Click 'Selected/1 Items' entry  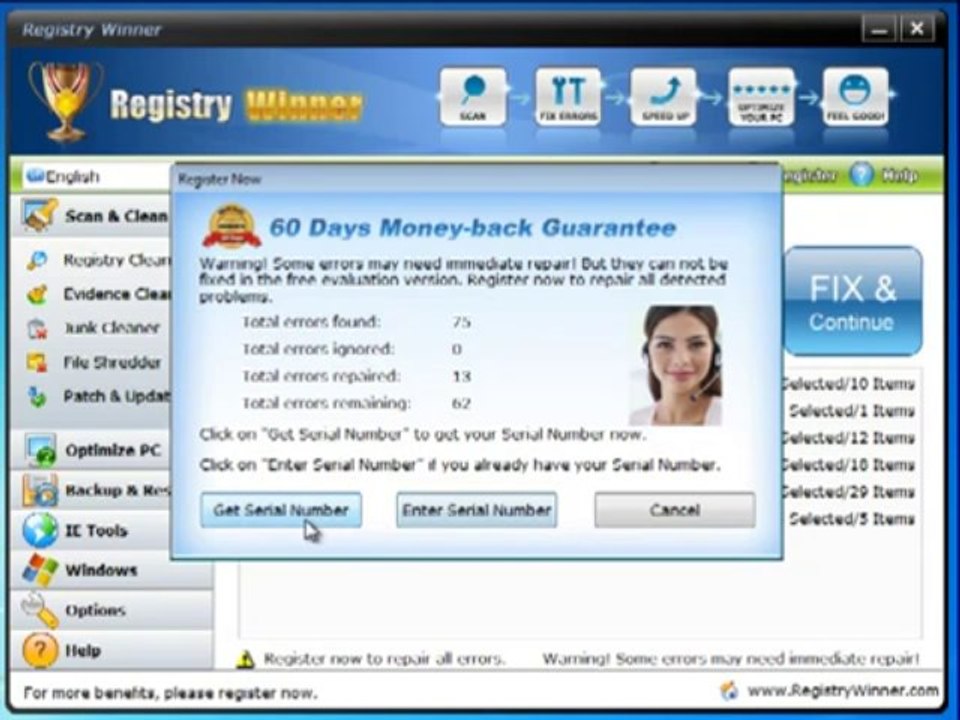852,411
